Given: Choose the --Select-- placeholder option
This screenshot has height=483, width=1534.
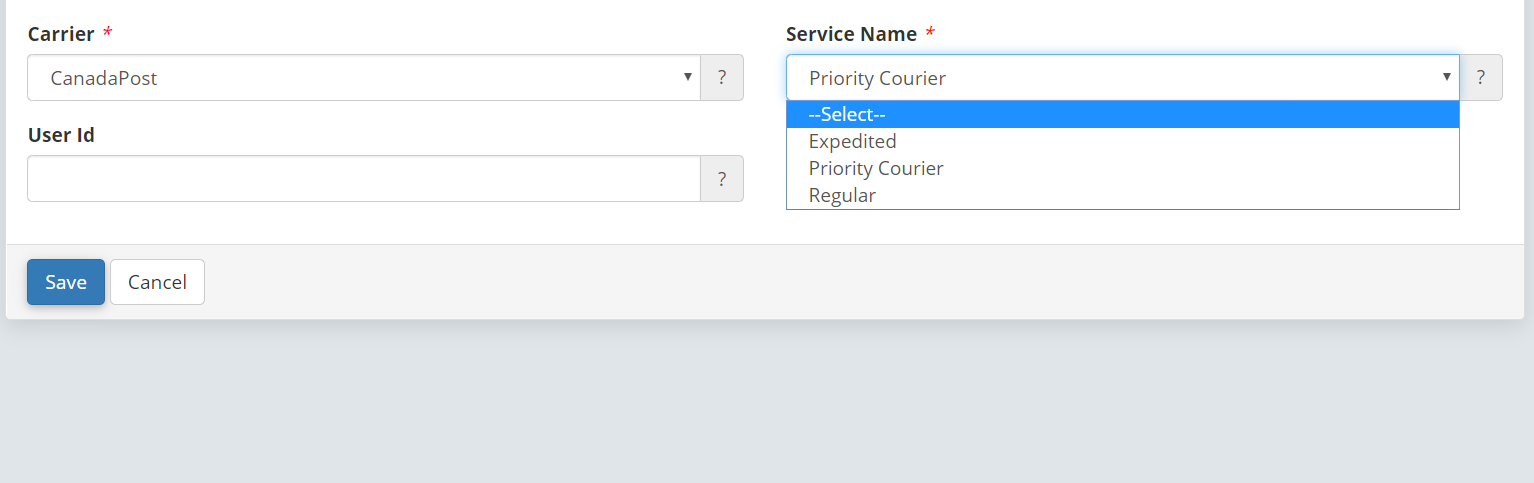Looking at the screenshot, I should 1123,115.
